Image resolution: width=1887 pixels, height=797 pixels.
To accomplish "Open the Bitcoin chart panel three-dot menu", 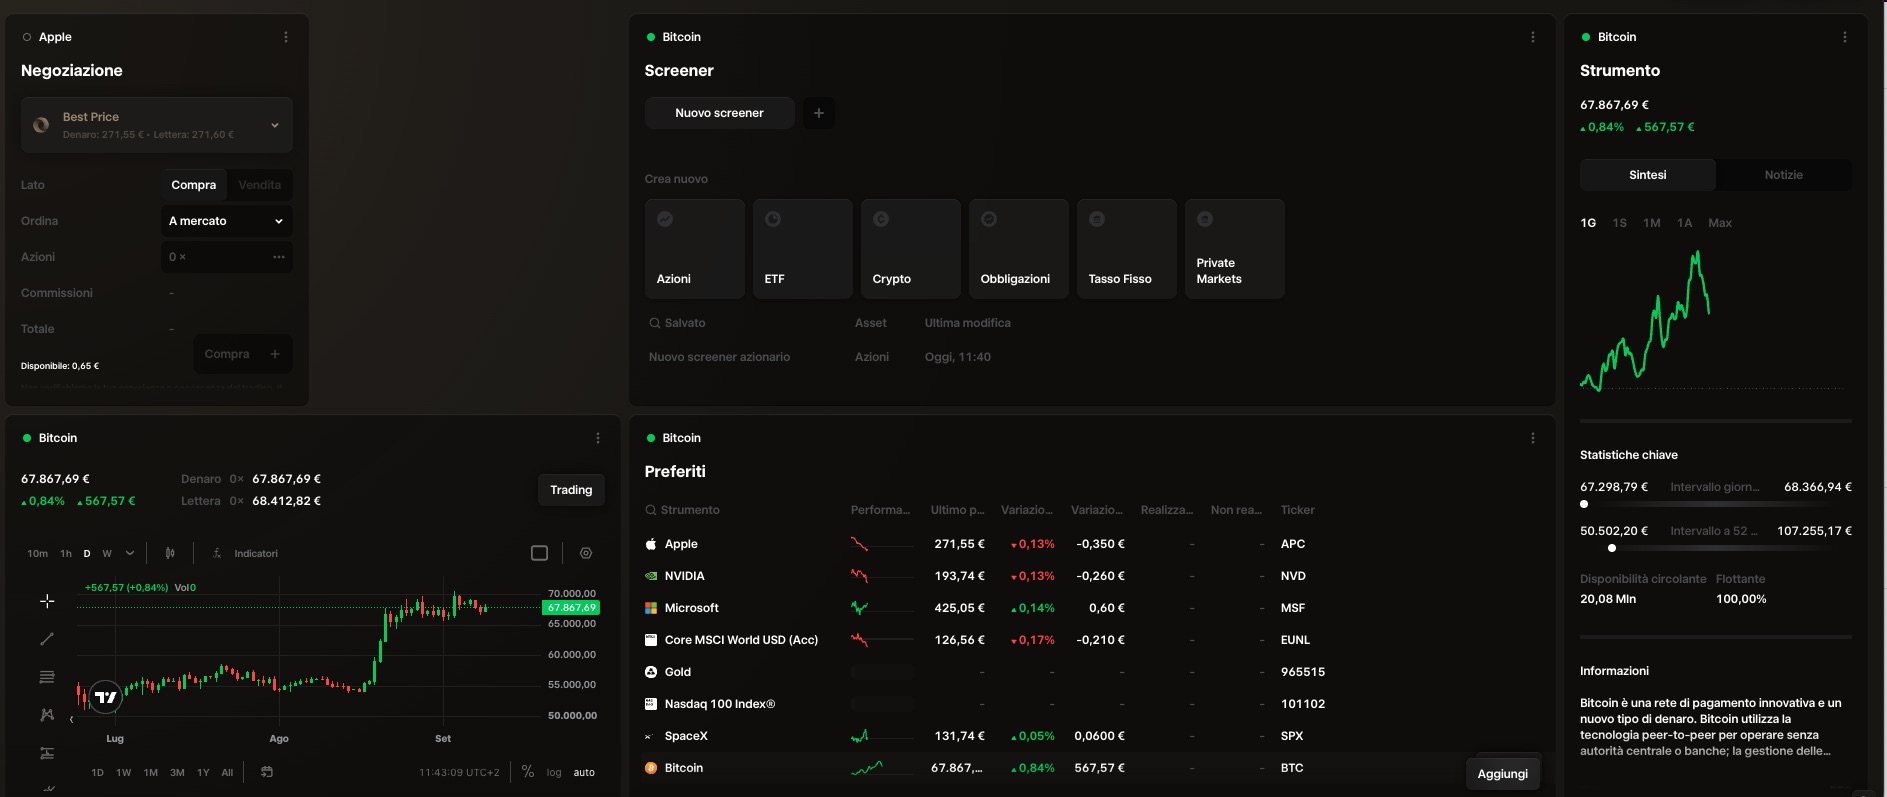I will click(x=598, y=438).
